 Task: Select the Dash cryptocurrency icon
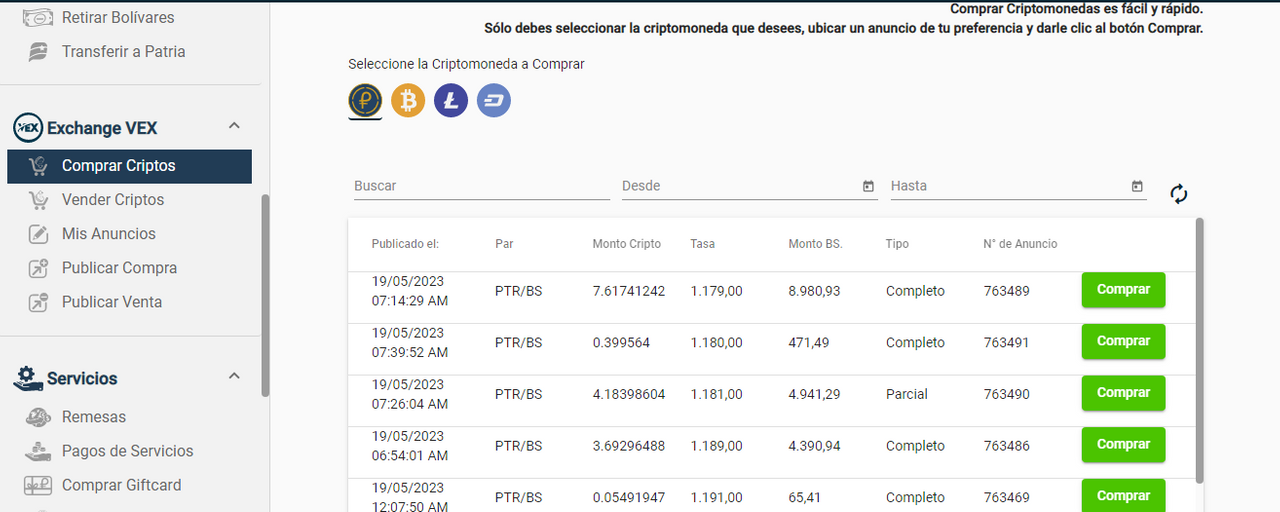(494, 100)
